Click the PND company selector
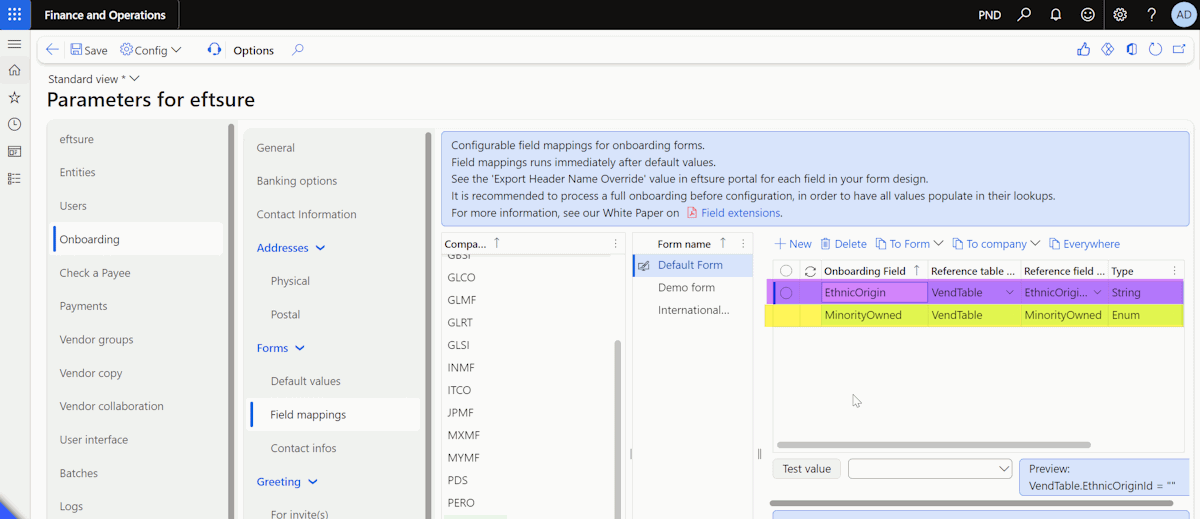This screenshot has height=519, width=1200. coord(989,15)
